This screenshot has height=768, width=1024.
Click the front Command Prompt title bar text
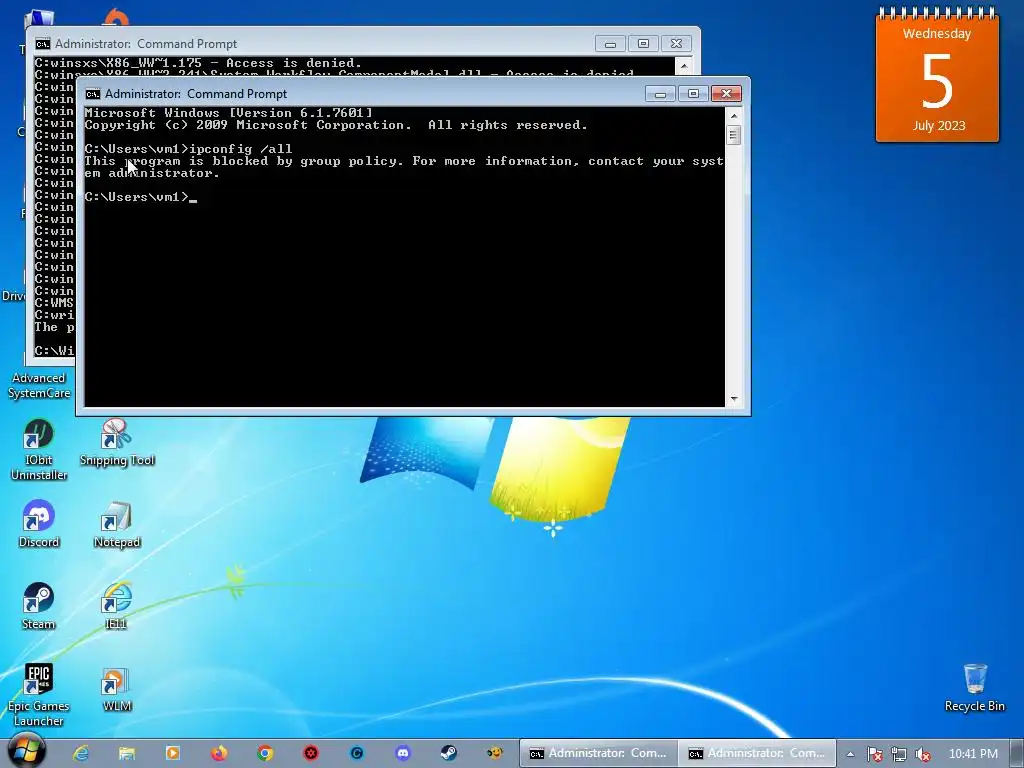pos(195,94)
